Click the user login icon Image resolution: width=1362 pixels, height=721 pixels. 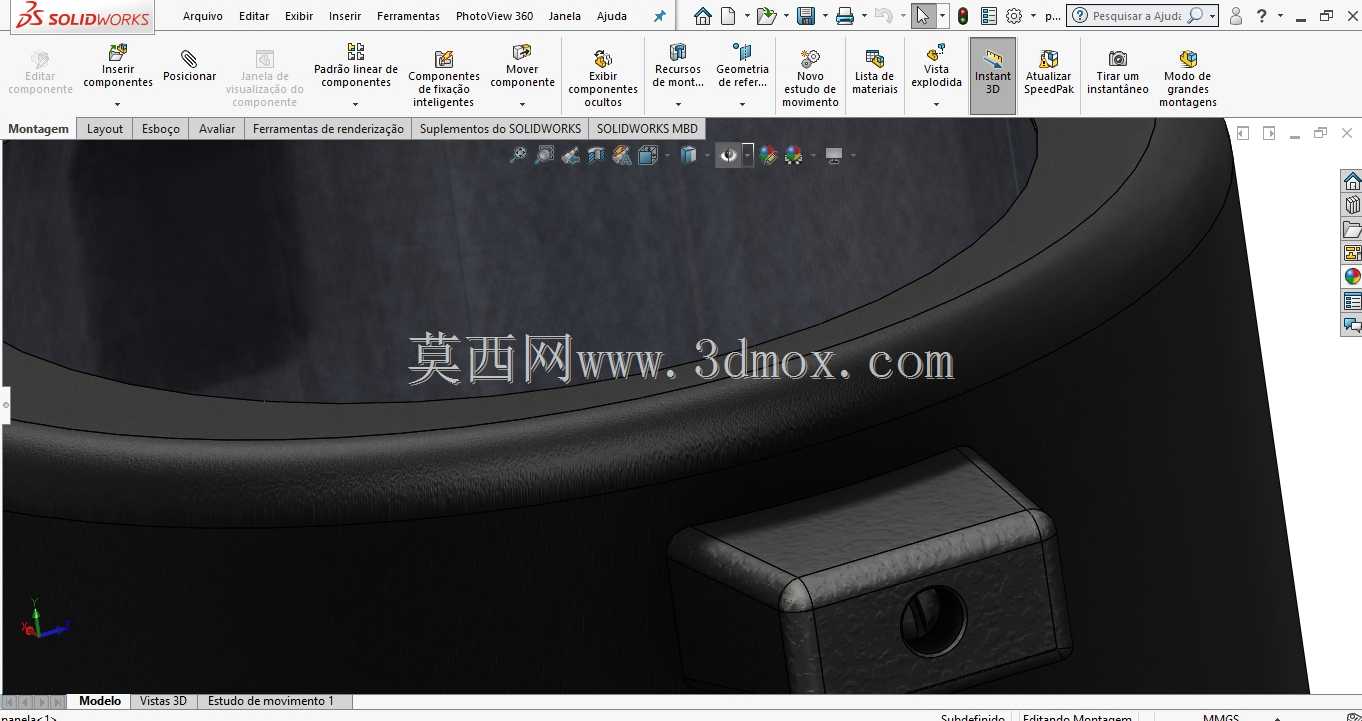tap(1236, 16)
